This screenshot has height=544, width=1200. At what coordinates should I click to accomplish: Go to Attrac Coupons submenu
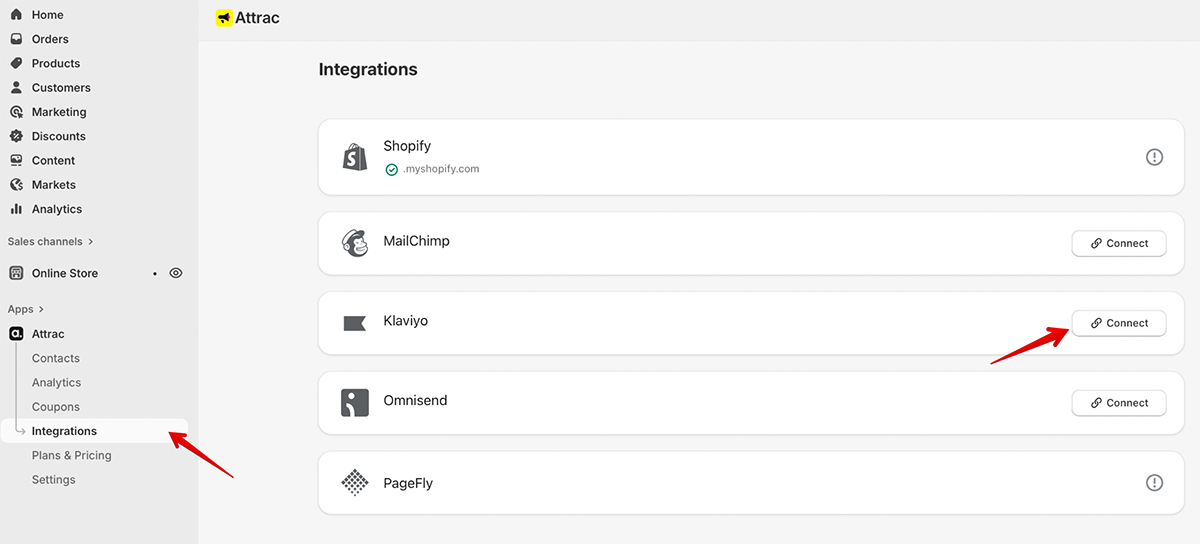(55, 407)
